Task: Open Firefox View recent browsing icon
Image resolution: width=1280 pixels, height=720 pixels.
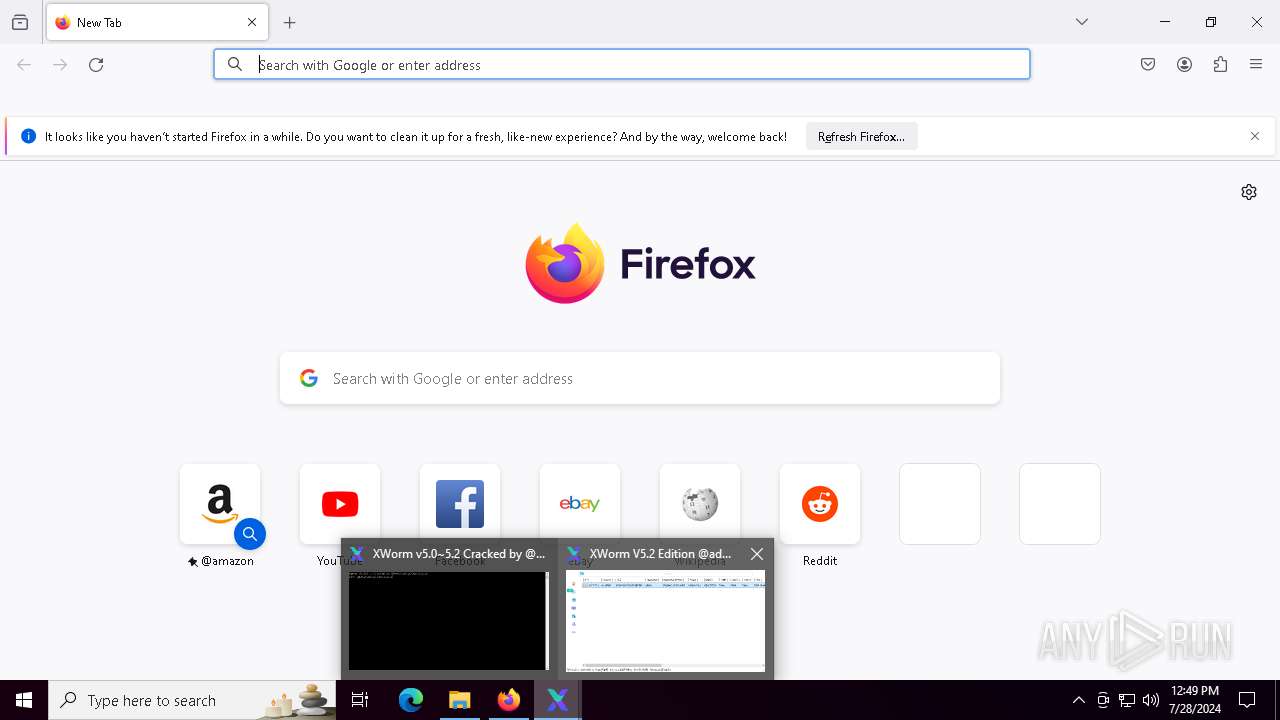Action: click(20, 22)
